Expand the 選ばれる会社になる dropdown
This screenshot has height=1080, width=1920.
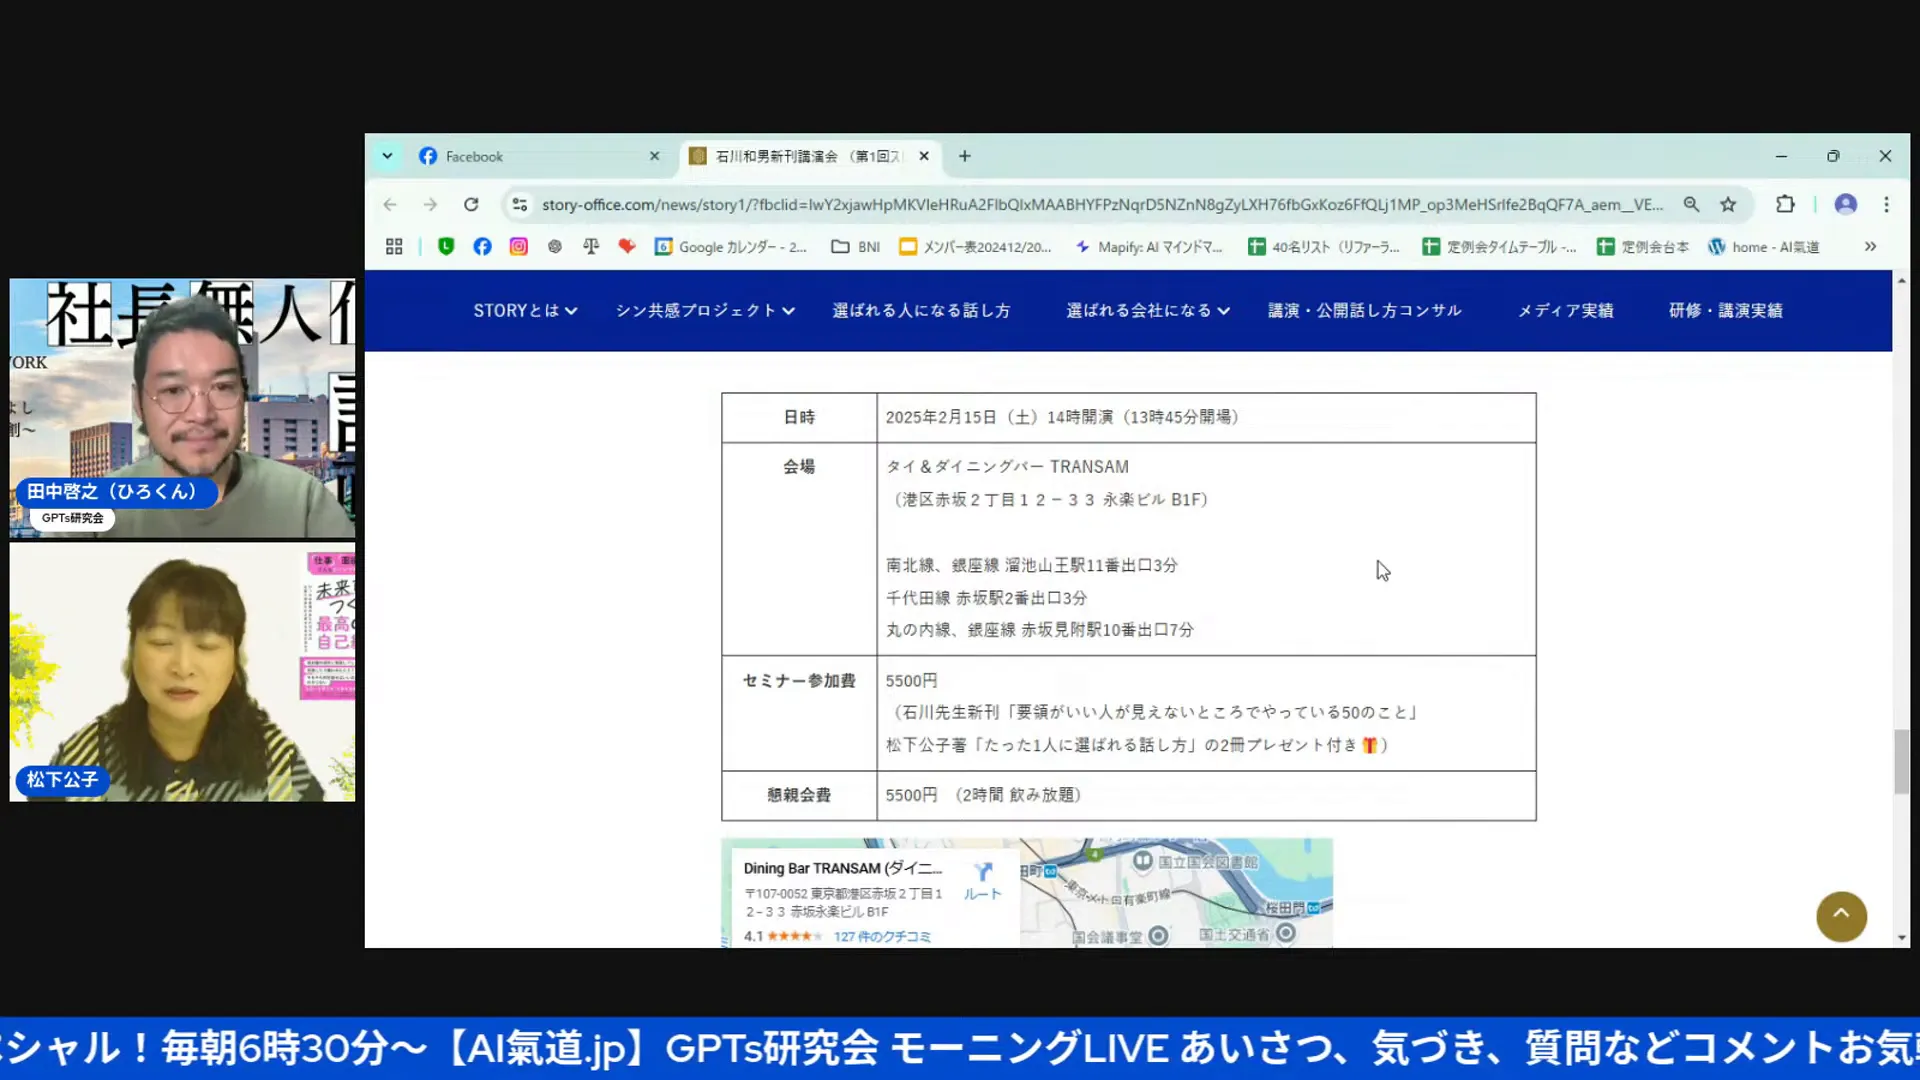click(x=1147, y=311)
